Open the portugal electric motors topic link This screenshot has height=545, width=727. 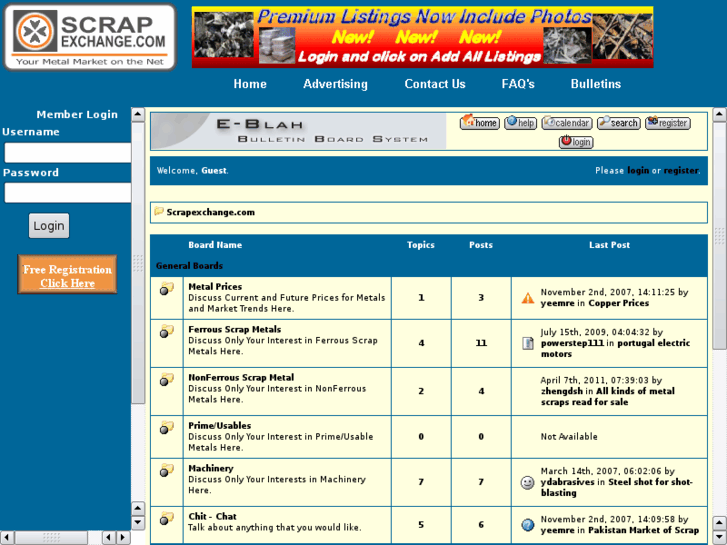615,348
